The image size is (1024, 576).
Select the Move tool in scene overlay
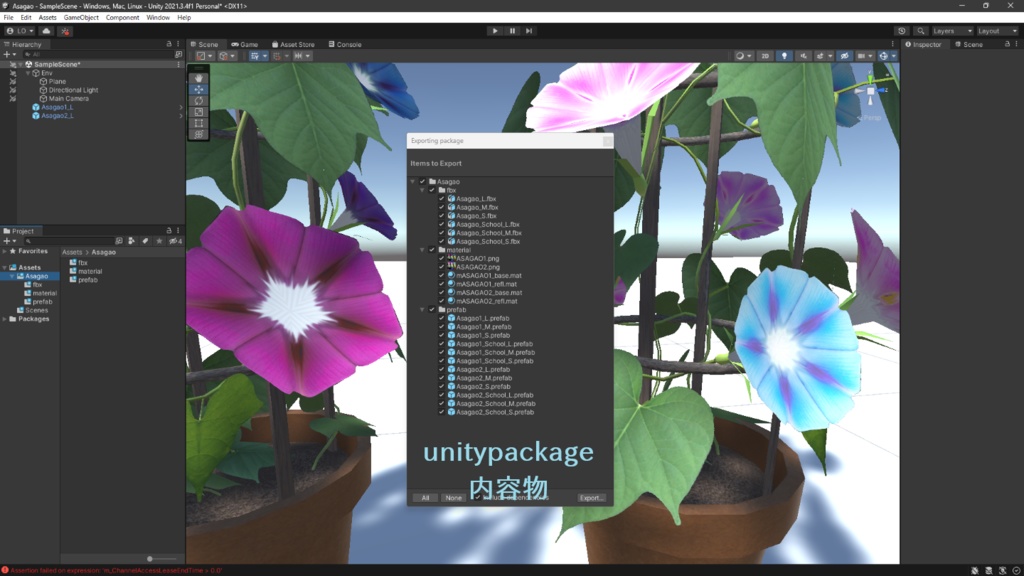tap(199, 89)
